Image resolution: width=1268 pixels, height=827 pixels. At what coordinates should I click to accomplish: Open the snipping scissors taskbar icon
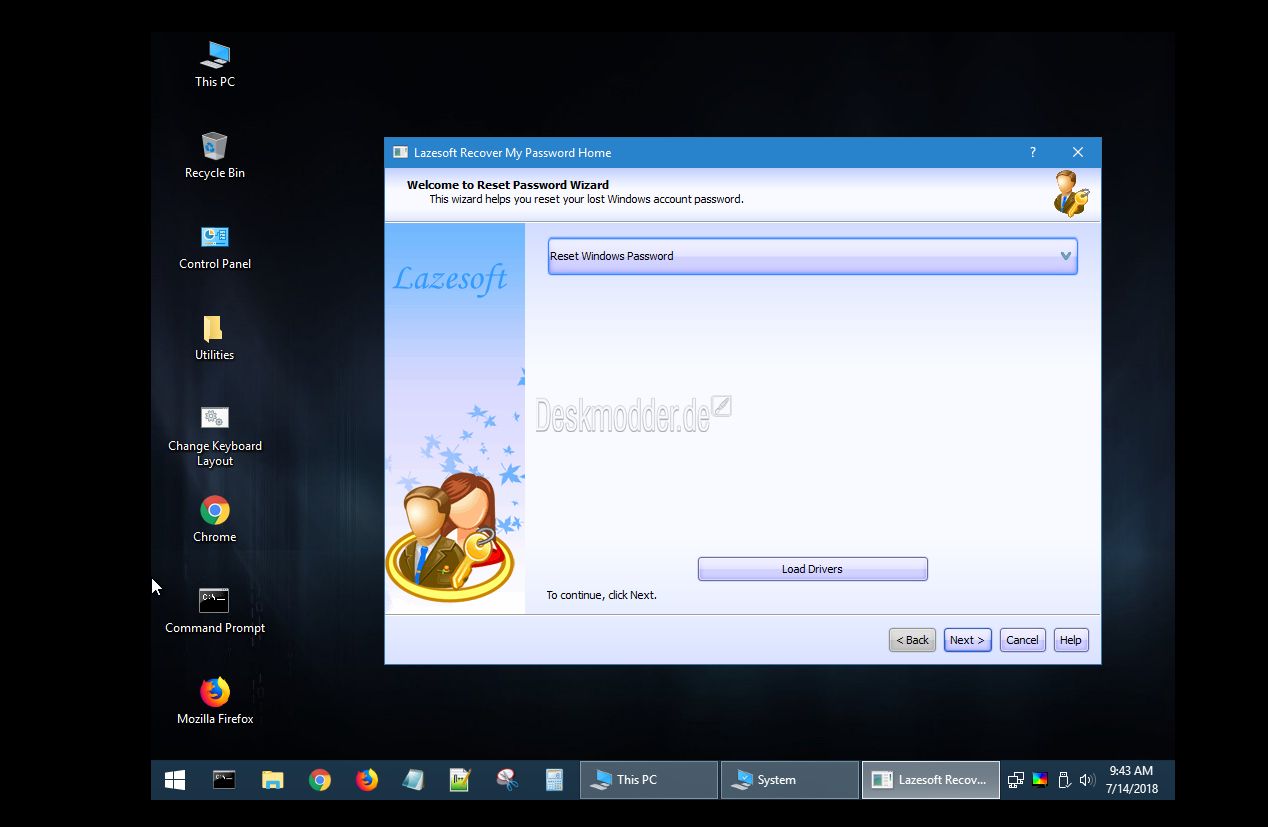point(507,780)
